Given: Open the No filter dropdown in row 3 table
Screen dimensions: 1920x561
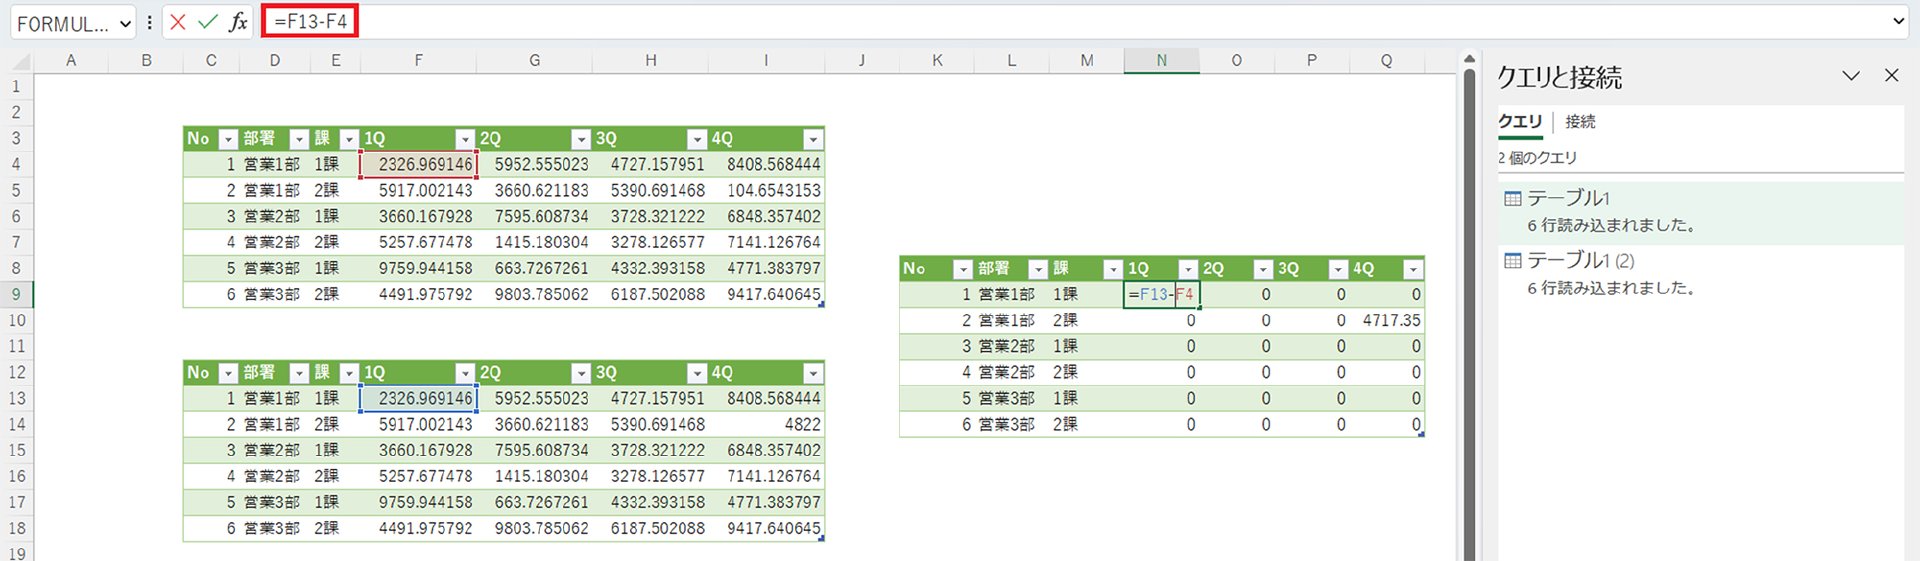Looking at the screenshot, I should 228,139.
